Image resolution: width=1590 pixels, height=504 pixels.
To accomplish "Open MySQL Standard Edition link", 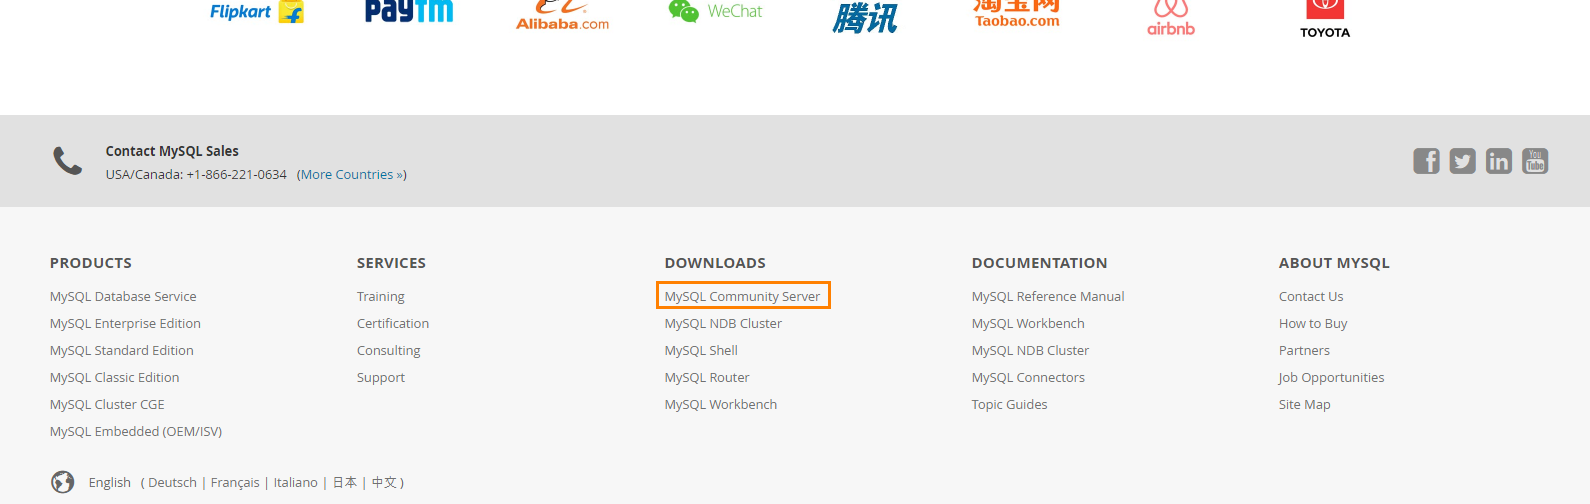I will (x=122, y=350).
